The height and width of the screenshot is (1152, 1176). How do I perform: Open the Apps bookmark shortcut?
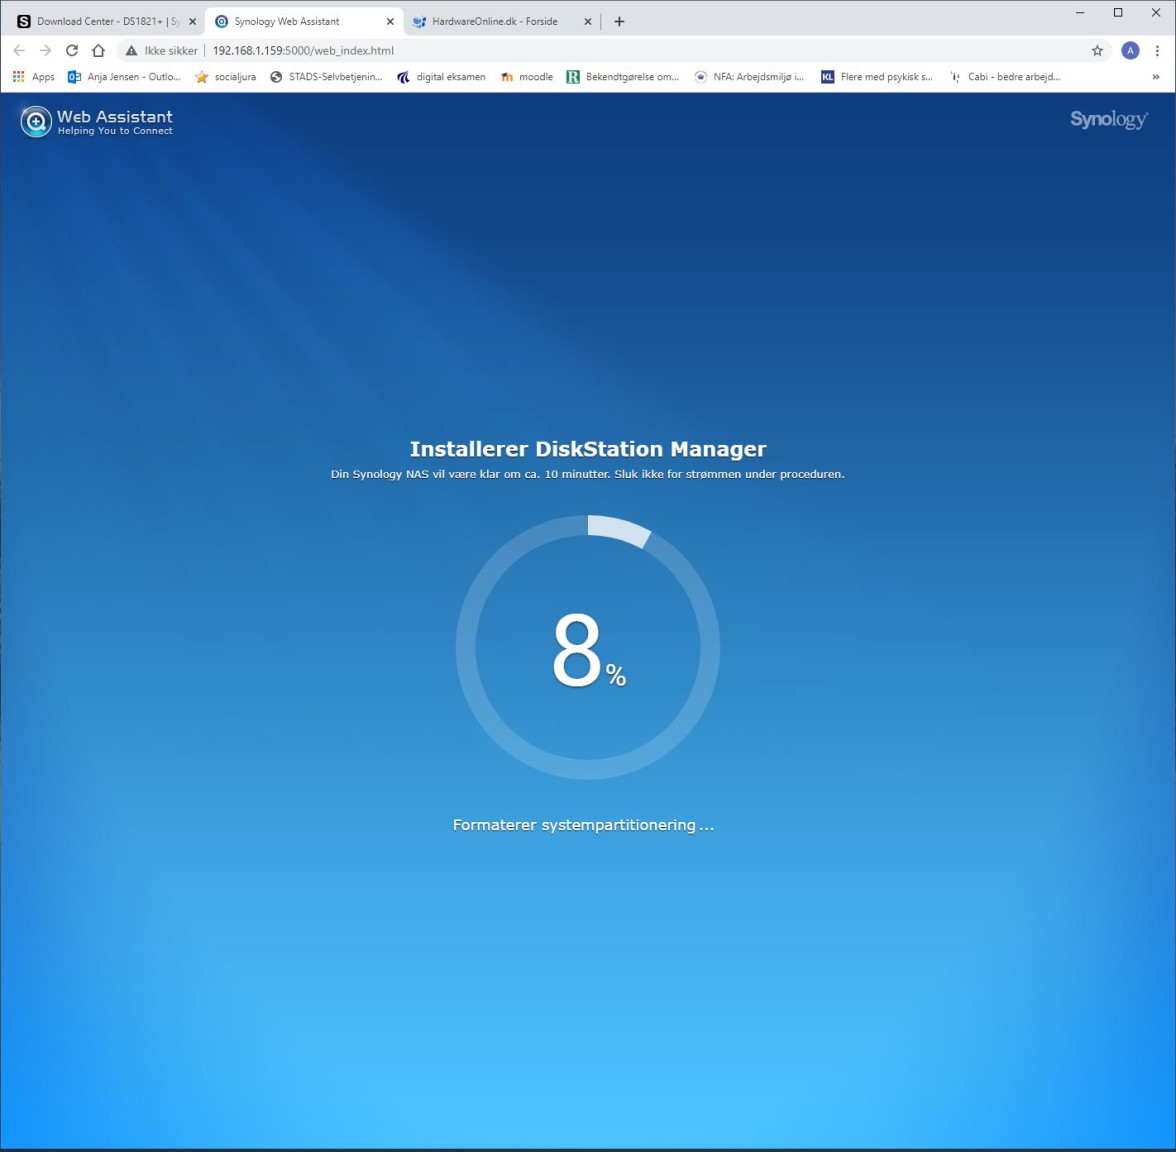tap(34, 76)
